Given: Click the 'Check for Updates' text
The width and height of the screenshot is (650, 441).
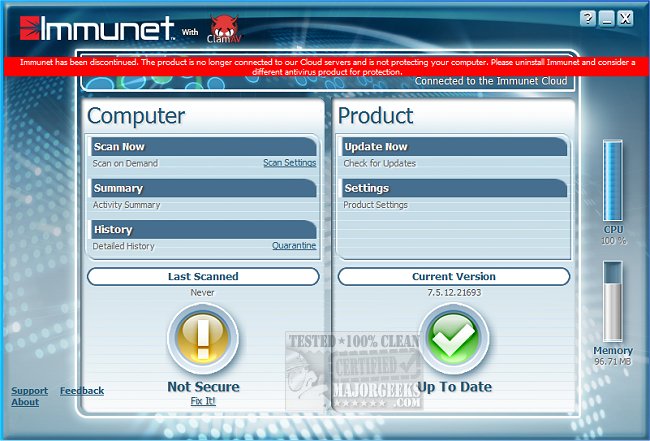Looking at the screenshot, I should coord(379,163).
